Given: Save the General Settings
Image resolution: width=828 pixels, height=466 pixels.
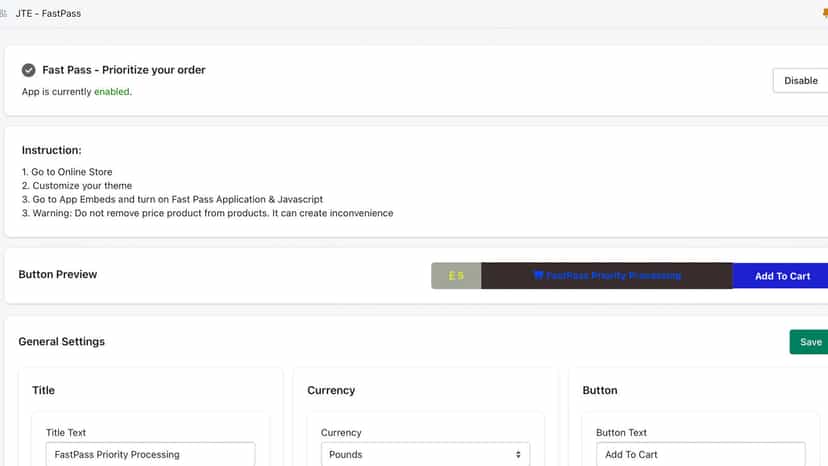Looking at the screenshot, I should [809, 342].
